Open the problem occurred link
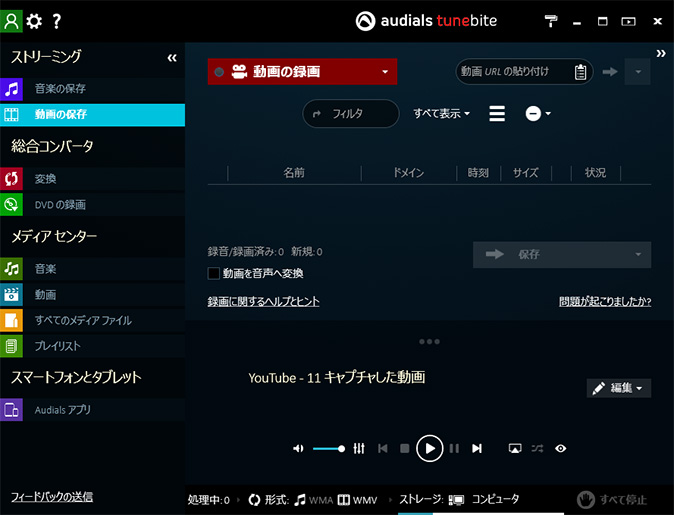The image size is (674, 515). [x=605, y=301]
